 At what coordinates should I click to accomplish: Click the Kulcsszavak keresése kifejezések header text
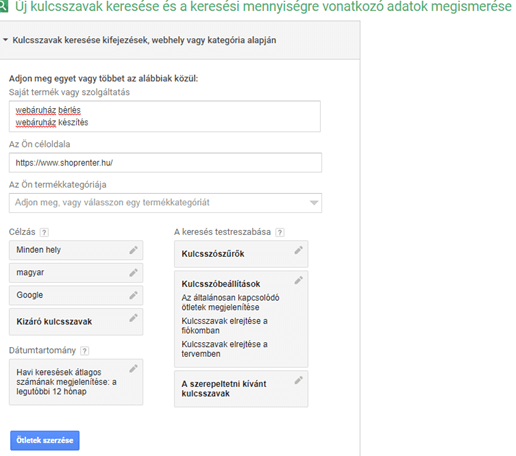pyautogui.click(x=144, y=40)
